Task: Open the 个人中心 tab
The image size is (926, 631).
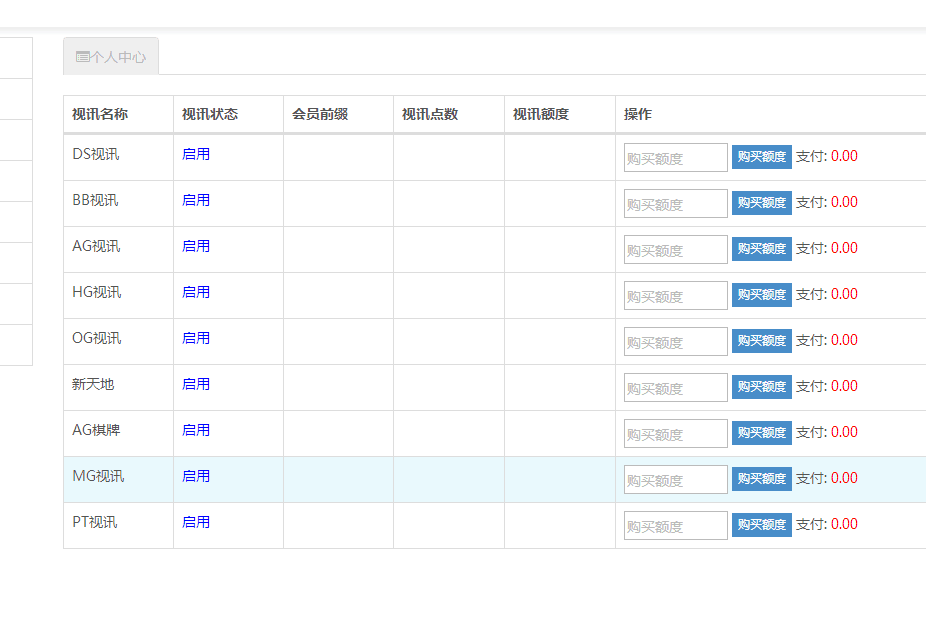Action: 111,57
